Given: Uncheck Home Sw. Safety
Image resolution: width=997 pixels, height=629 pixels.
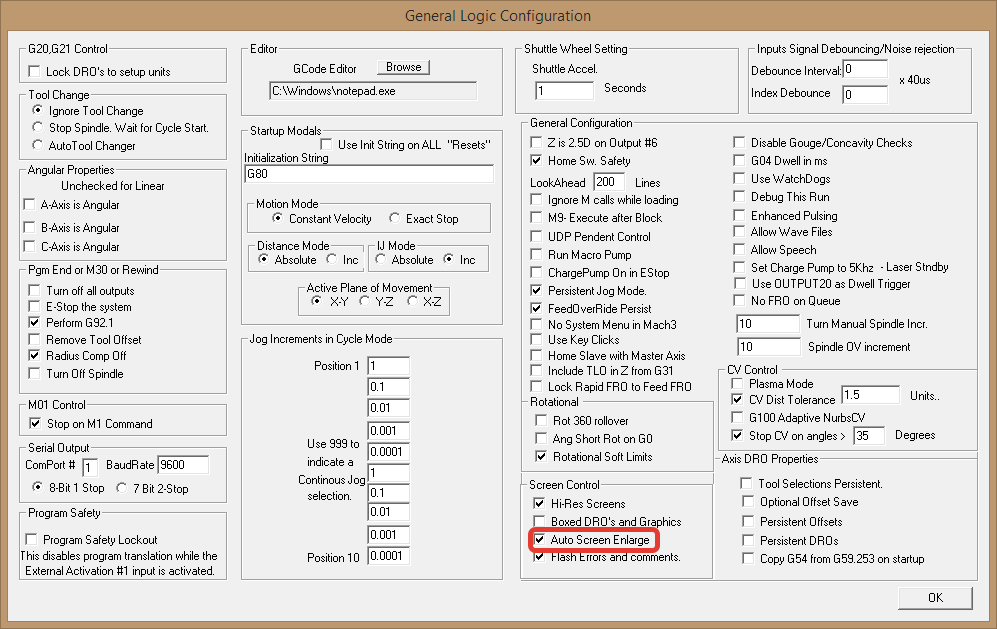Looking at the screenshot, I should point(537,160).
